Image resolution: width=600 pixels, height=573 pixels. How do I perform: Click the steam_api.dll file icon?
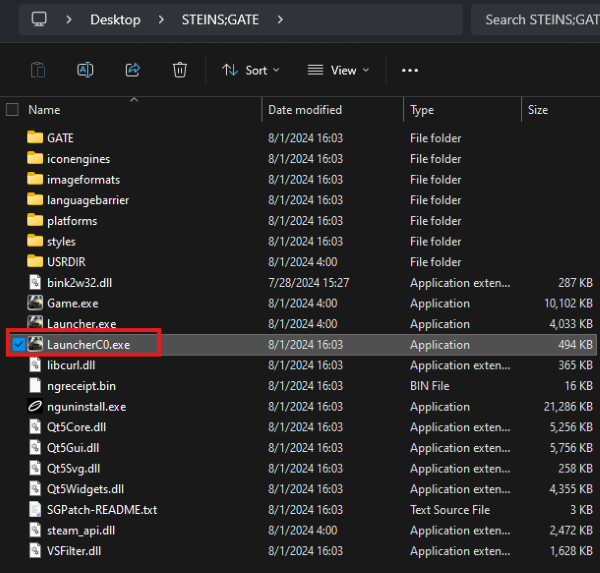(x=35, y=530)
